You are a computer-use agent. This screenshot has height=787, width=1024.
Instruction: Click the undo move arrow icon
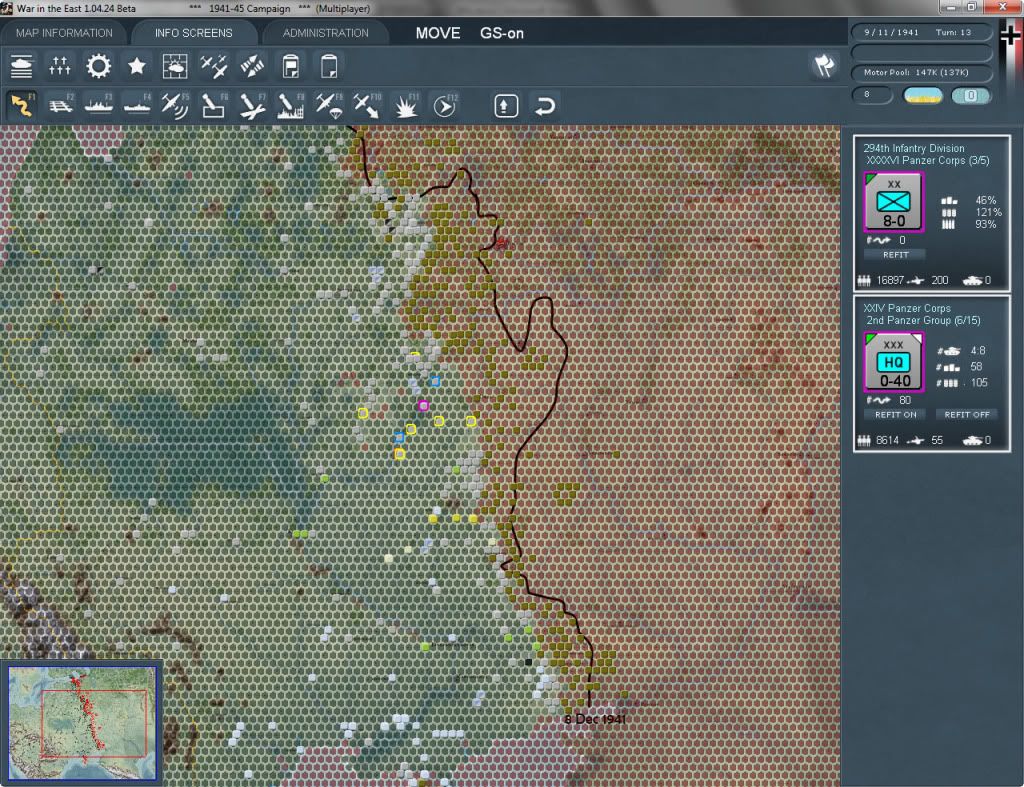tap(545, 106)
